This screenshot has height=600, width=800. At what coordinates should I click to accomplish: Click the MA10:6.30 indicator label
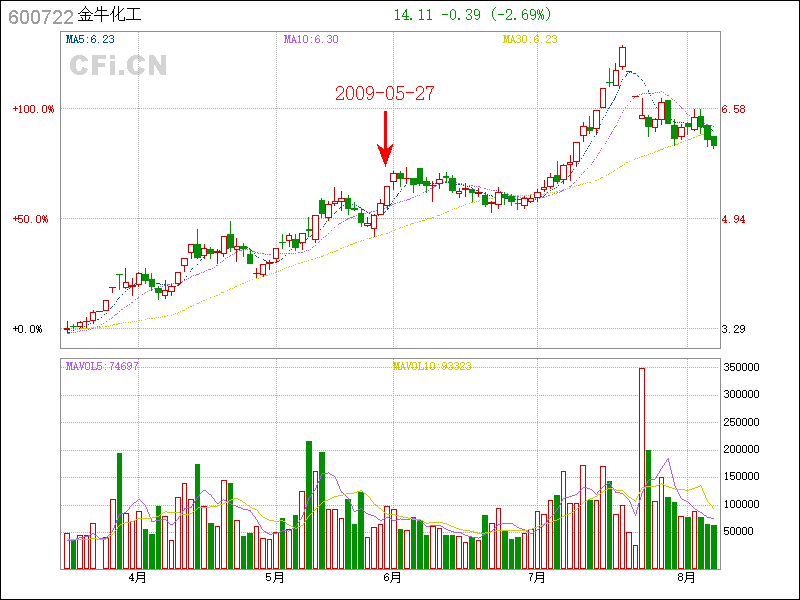[311, 40]
